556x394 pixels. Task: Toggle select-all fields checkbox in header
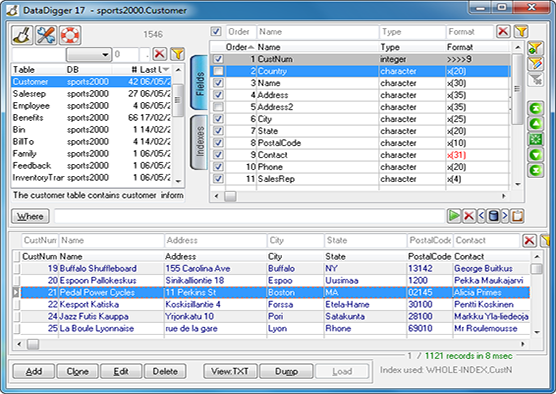216,32
